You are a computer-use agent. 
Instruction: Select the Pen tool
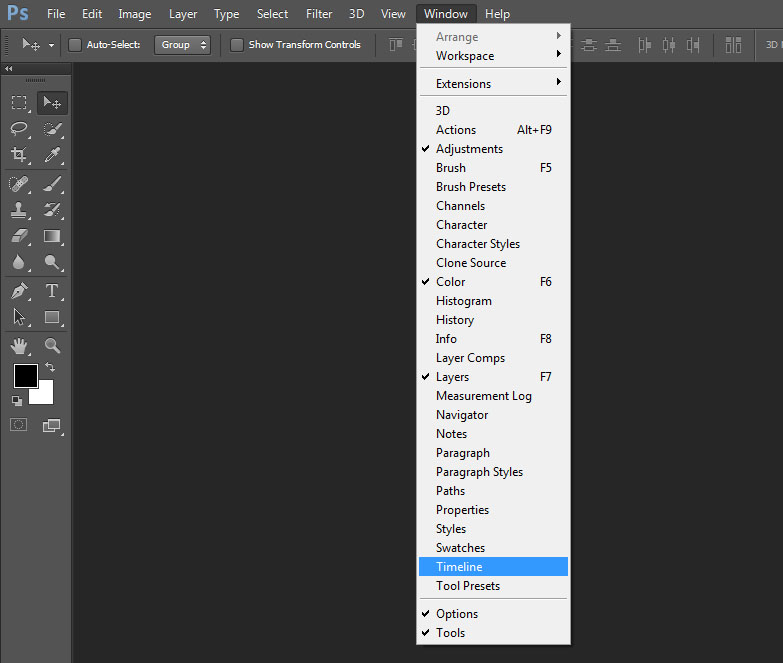click(19, 291)
